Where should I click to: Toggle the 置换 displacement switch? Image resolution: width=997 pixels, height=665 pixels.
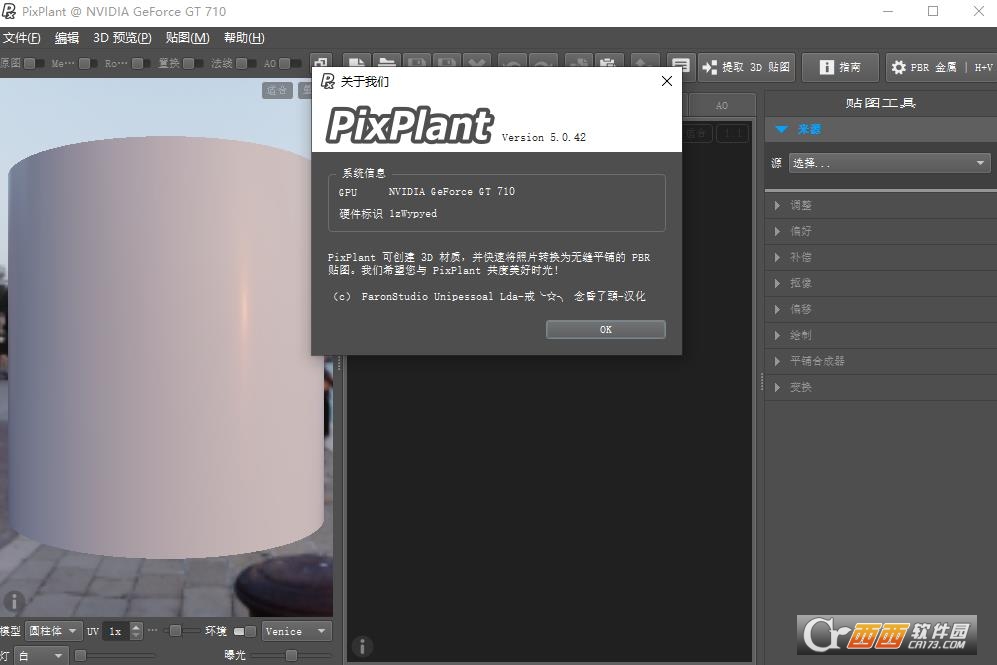click(x=193, y=63)
